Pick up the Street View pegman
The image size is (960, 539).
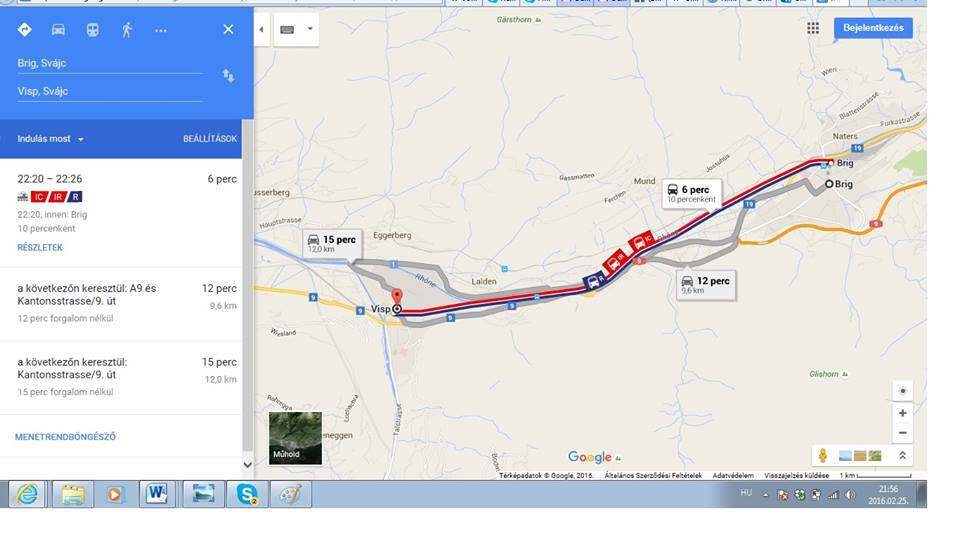point(823,455)
